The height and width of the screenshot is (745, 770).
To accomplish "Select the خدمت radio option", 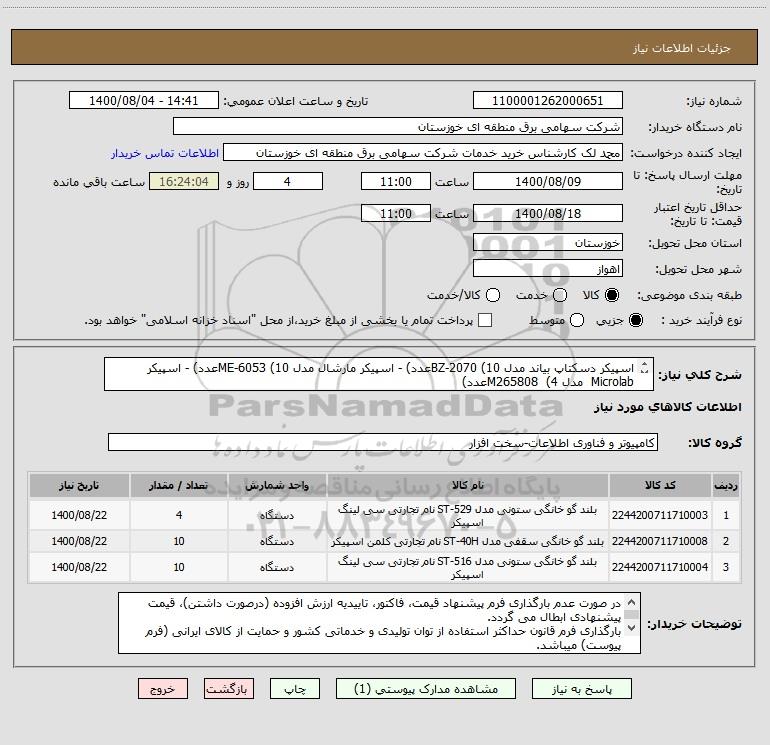I will [x=559, y=296].
